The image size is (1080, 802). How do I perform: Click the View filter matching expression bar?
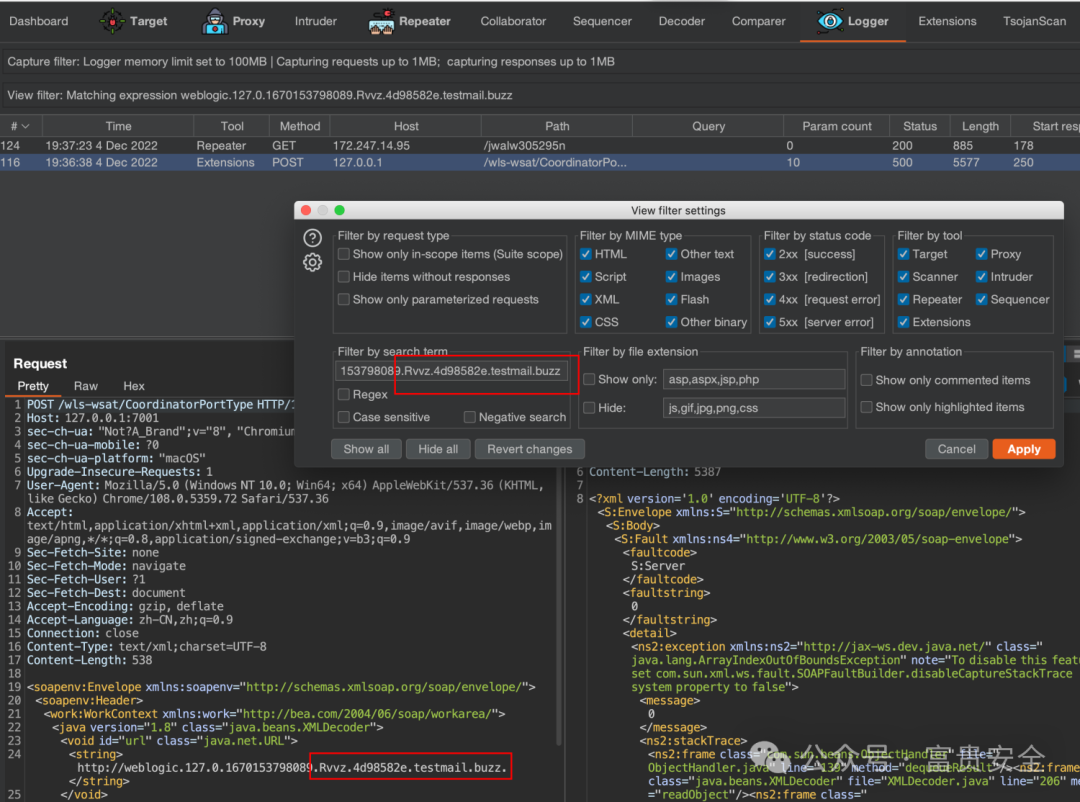[x=540, y=96]
